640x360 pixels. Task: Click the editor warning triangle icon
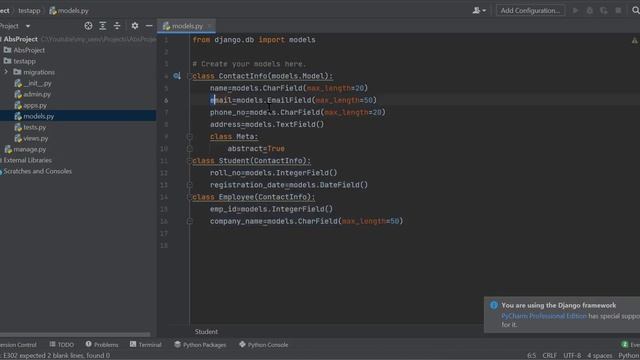[635, 40]
